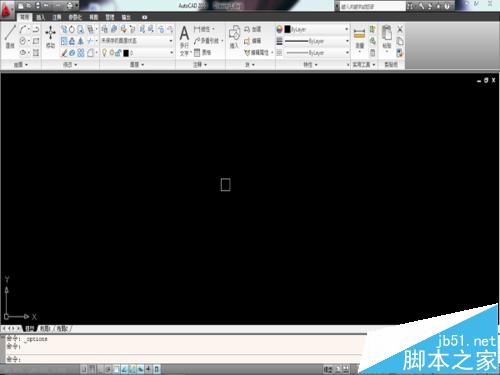Switch to the 输出 Output ribbon tab

(126, 17)
